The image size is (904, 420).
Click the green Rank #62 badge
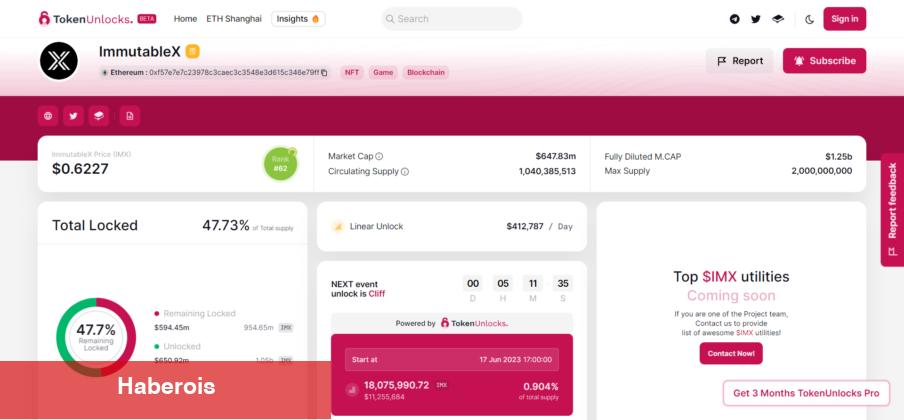280,164
